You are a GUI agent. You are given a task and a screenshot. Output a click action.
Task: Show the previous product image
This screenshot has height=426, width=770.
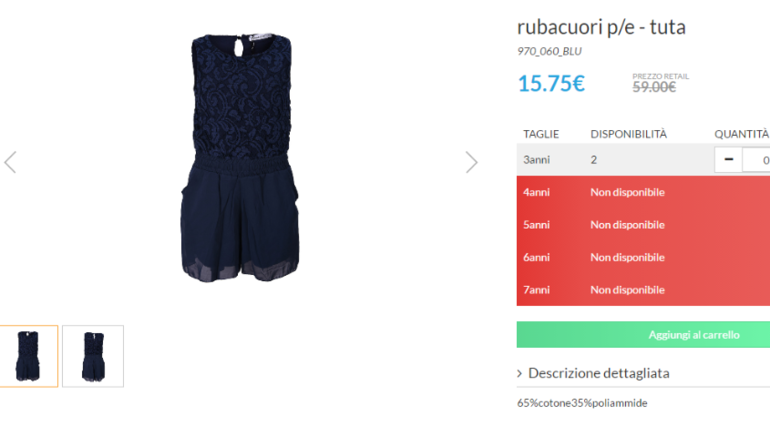tap(10, 162)
